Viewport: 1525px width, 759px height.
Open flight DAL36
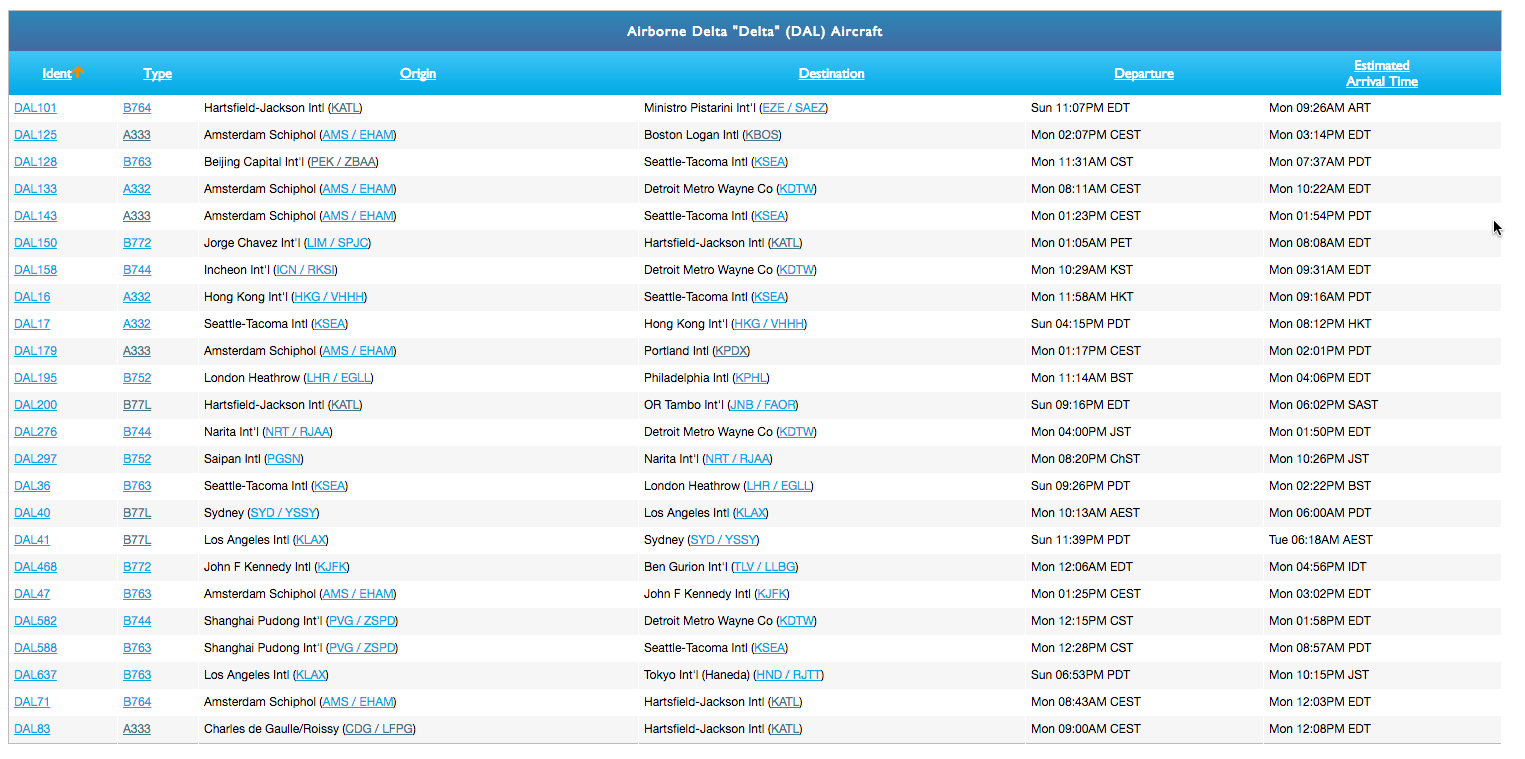coord(32,486)
